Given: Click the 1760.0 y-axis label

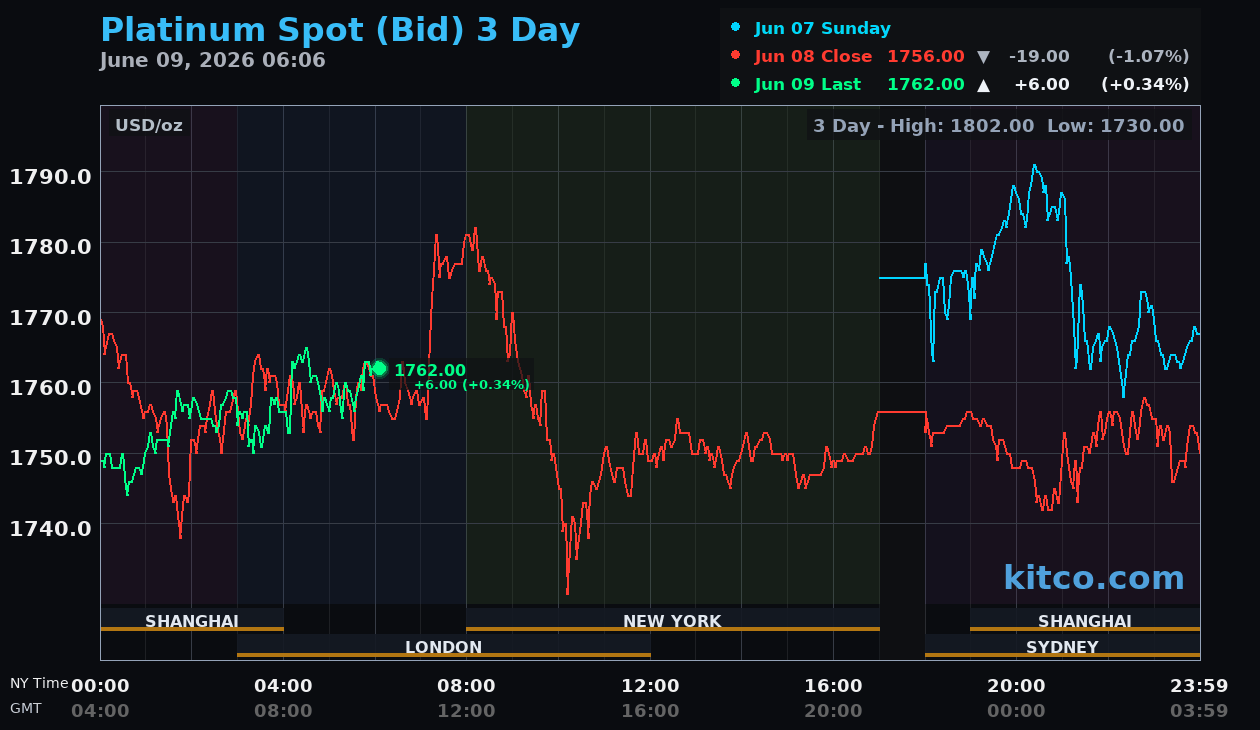Looking at the screenshot, I should (51, 387).
